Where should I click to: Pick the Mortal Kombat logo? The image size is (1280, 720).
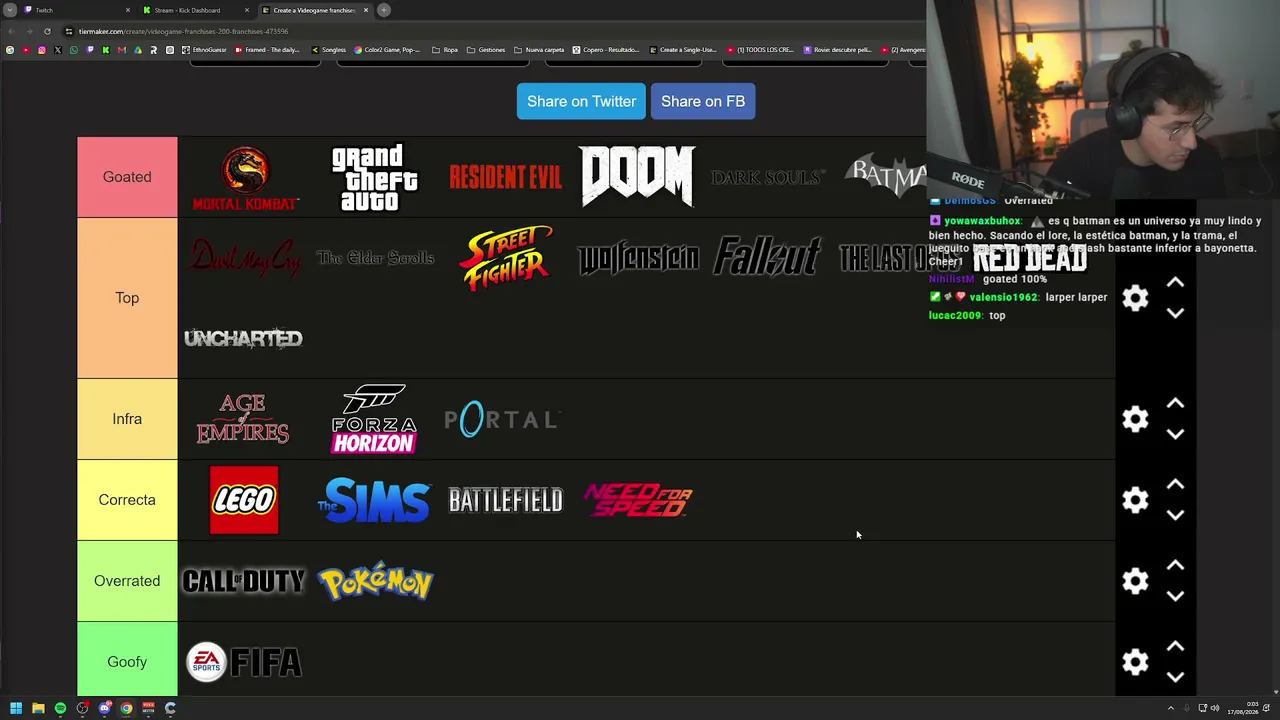click(x=244, y=177)
